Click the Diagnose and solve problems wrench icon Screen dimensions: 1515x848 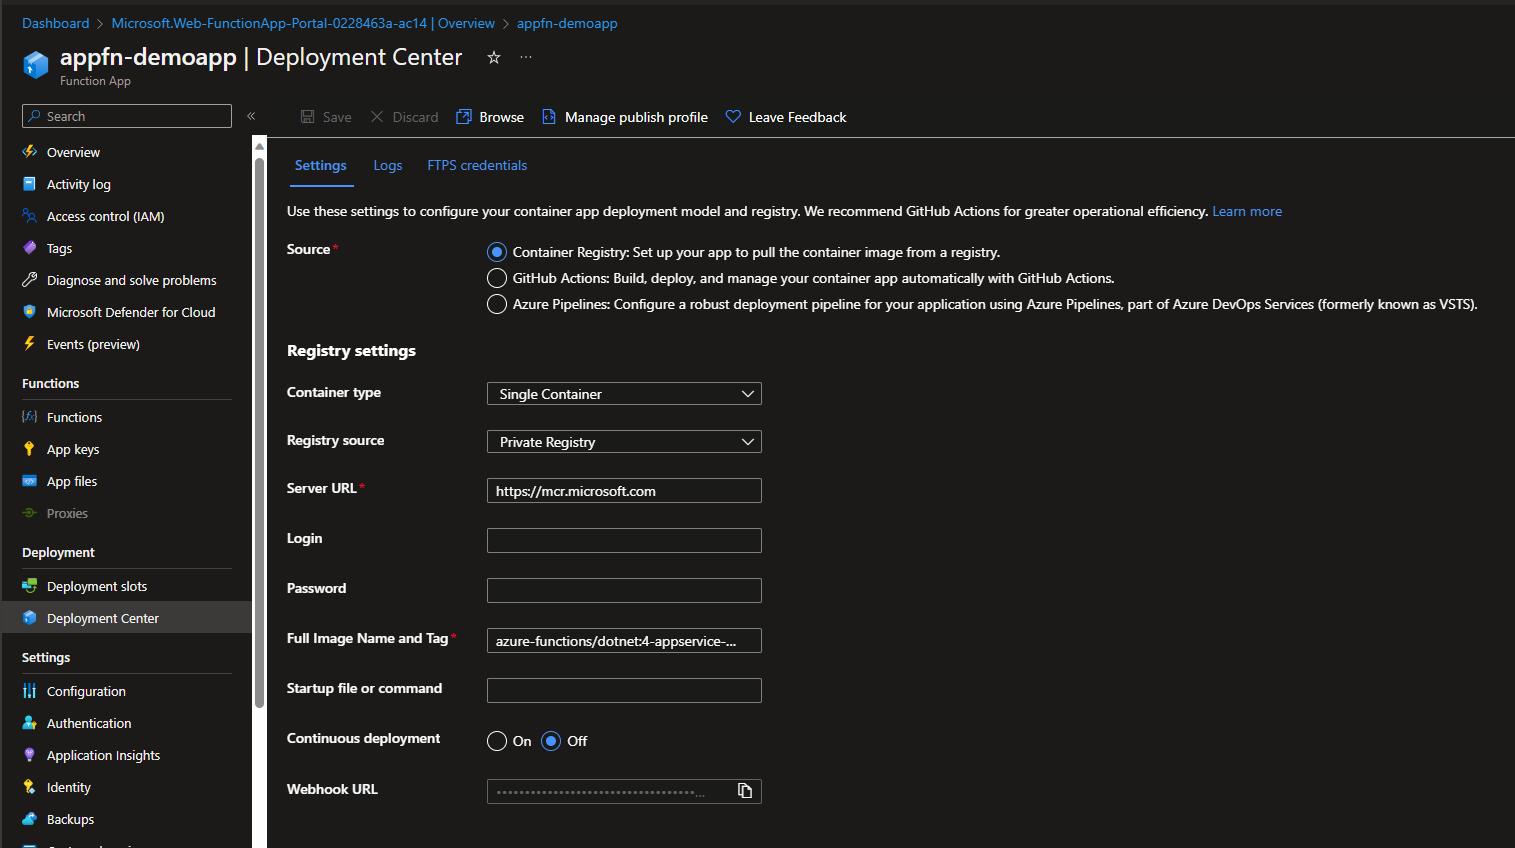click(30, 280)
